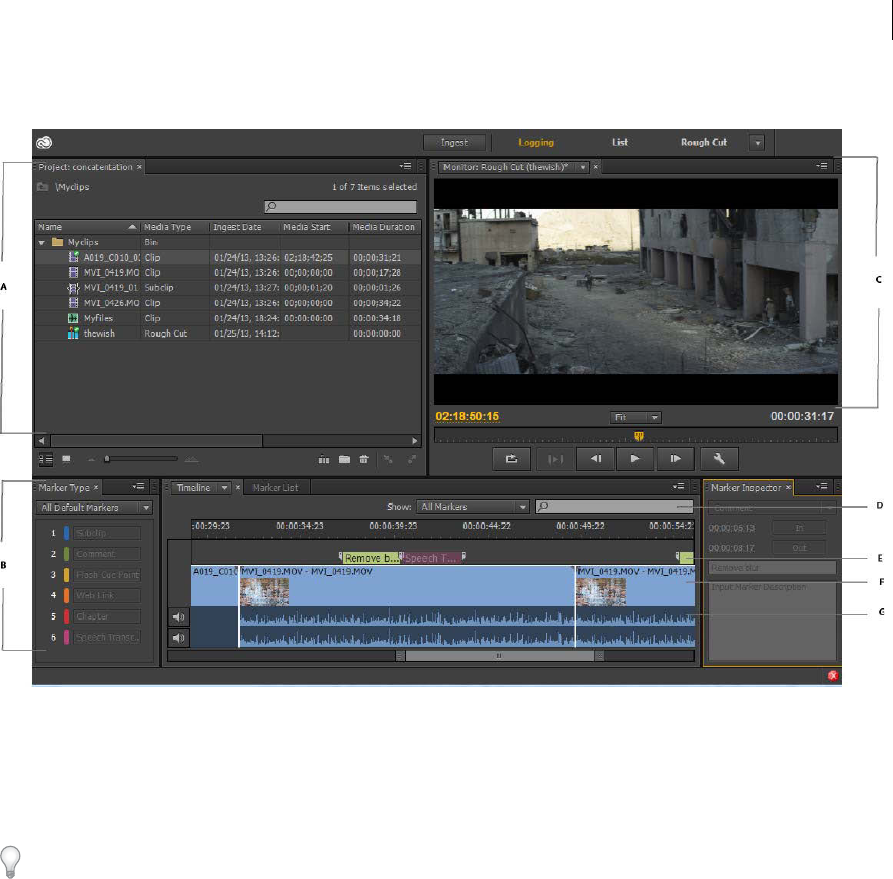Play the rough cut in the monitor

click(x=635, y=459)
